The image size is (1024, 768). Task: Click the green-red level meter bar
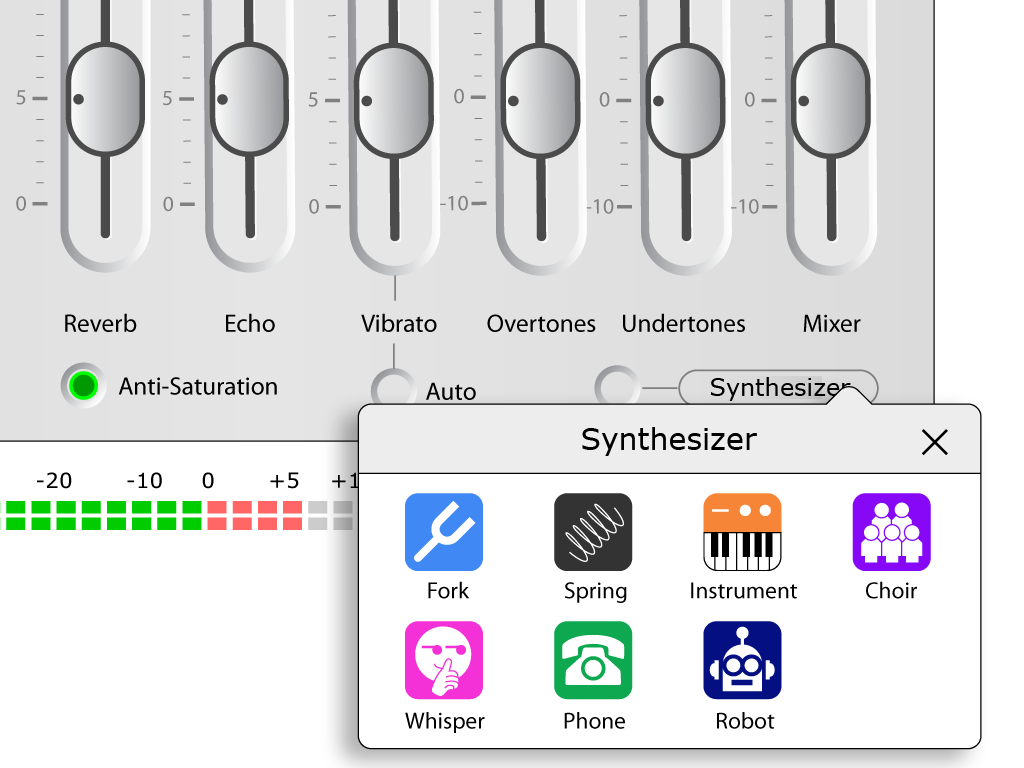coord(178,515)
